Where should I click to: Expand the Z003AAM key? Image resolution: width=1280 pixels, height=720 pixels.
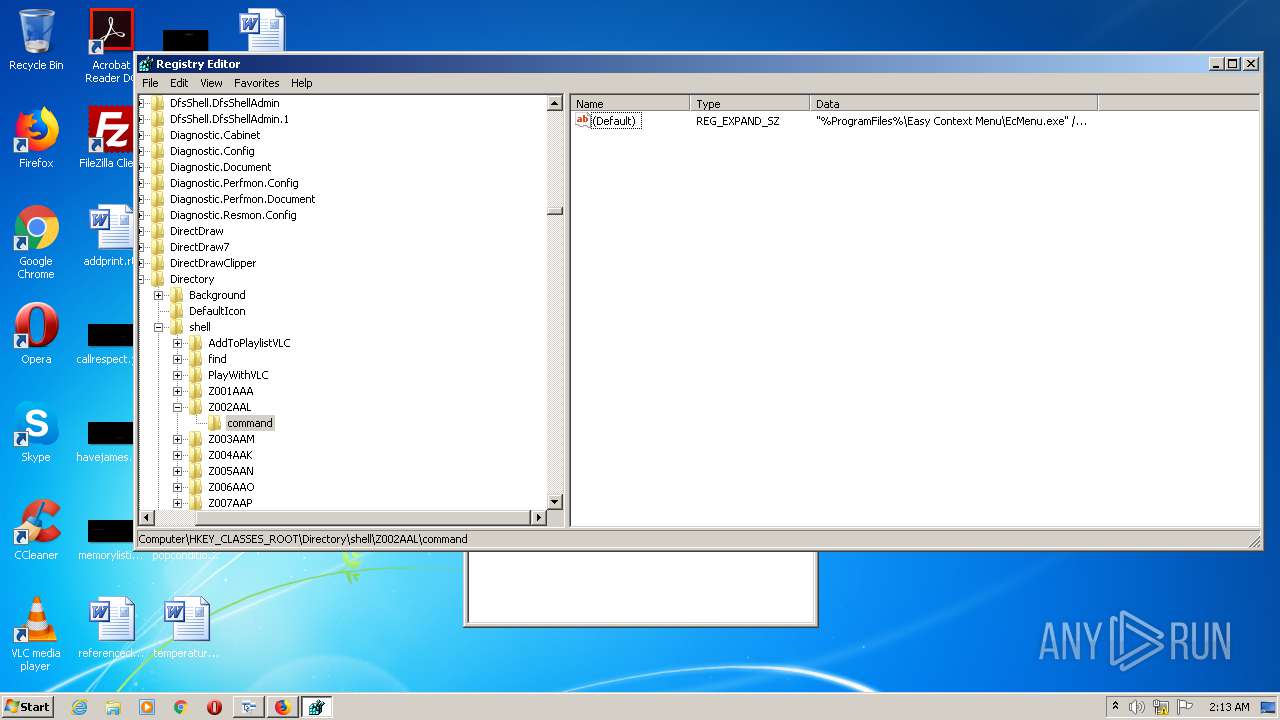[178, 439]
